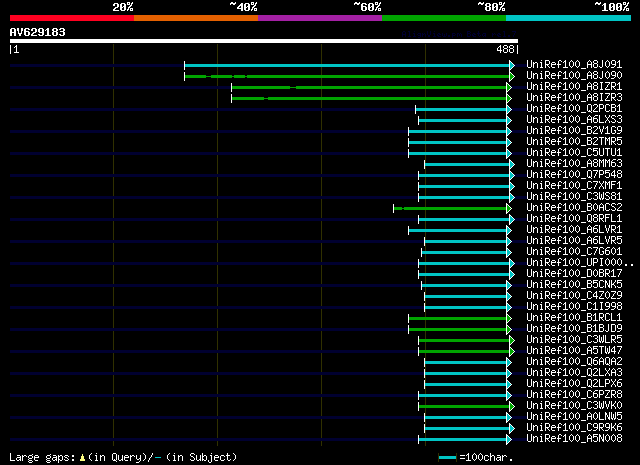Screen dimensions: 640x465
Task: Select the UniRef100_B2TMR5 hit name
Action: 574,141
